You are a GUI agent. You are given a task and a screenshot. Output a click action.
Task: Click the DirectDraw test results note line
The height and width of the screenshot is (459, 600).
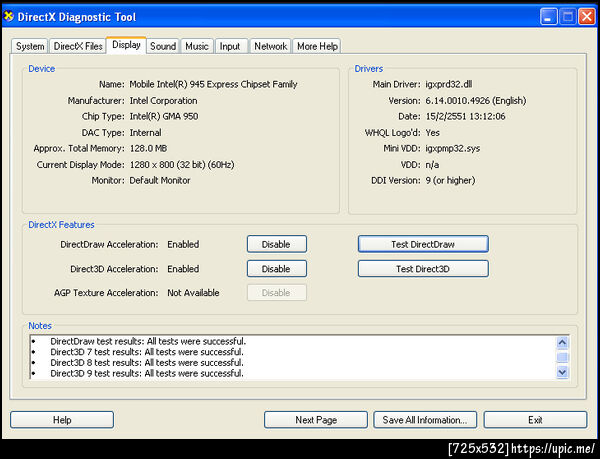(x=148, y=341)
